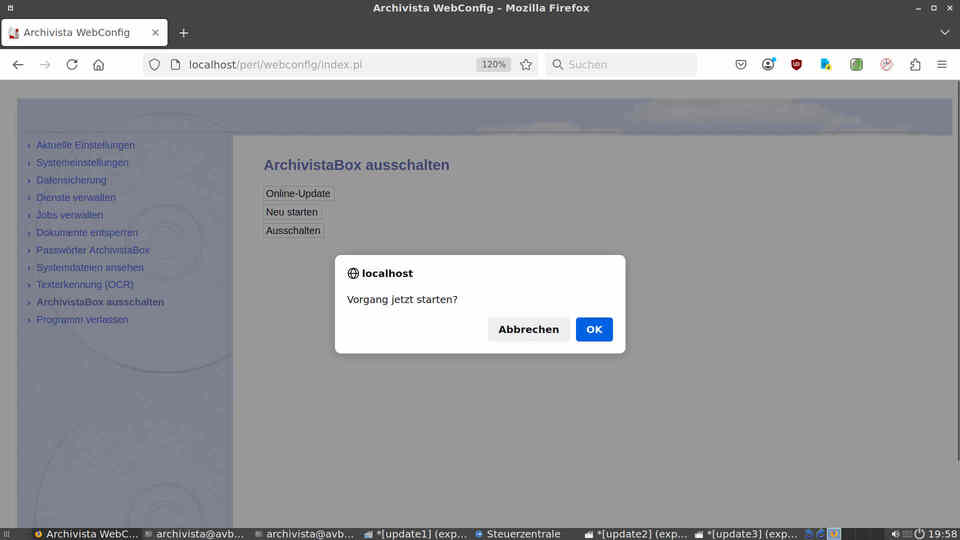Image resolution: width=960 pixels, height=540 pixels.
Task: Show the tracking protection shield info
Action: coord(154,64)
